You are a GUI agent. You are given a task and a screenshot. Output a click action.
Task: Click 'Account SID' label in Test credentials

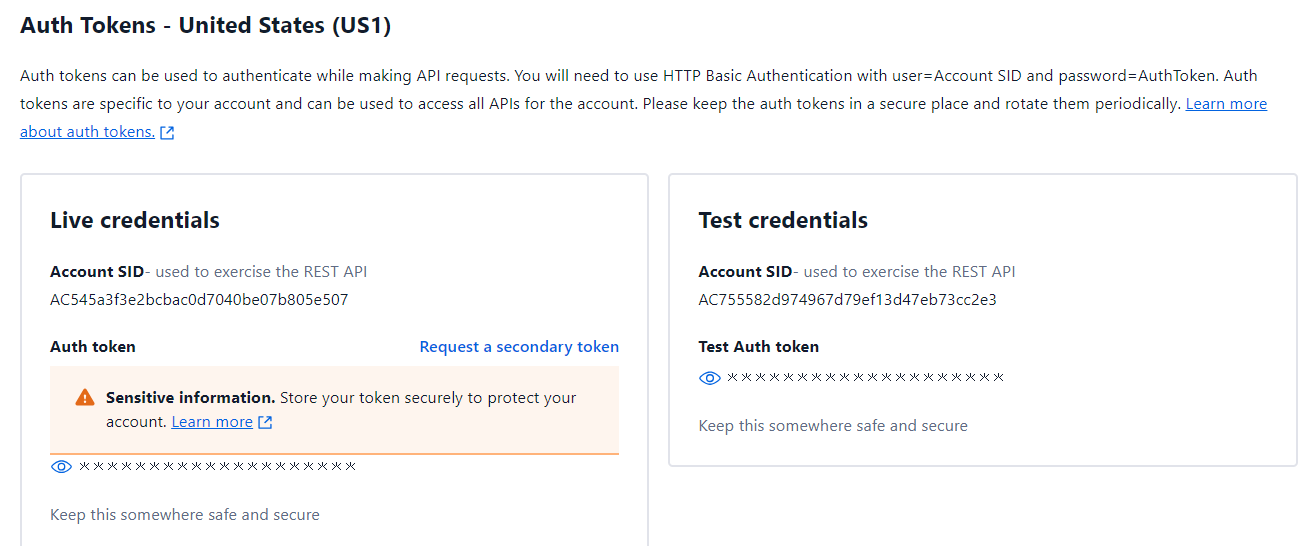tap(745, 272)
